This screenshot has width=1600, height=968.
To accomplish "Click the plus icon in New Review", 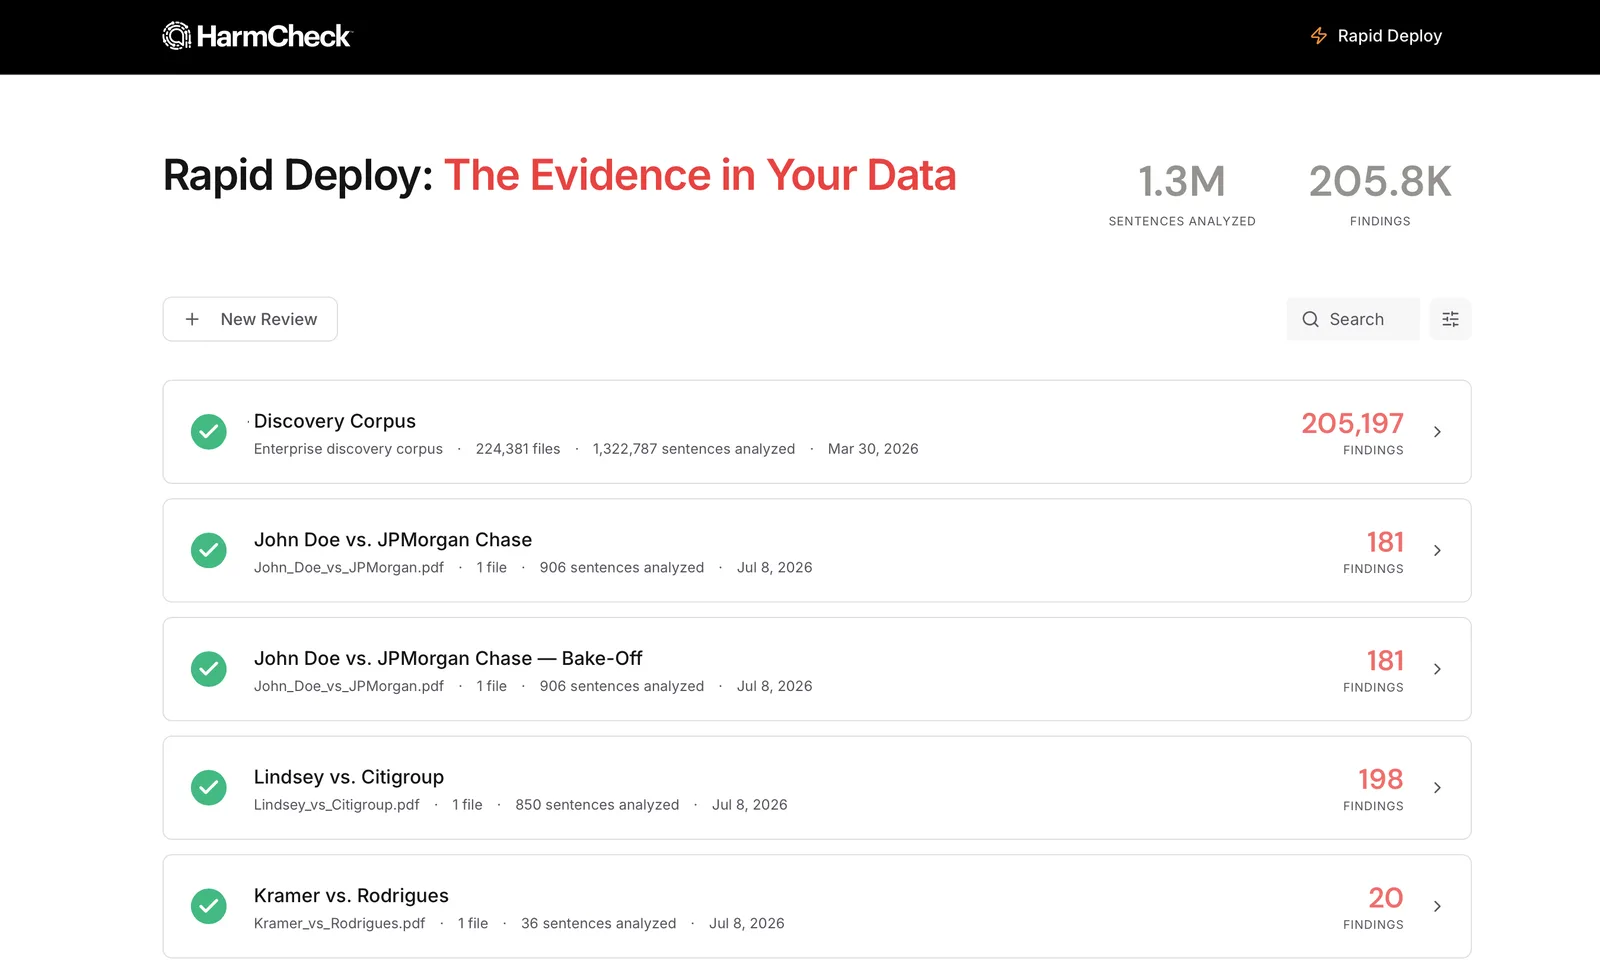I will point(192,319).
